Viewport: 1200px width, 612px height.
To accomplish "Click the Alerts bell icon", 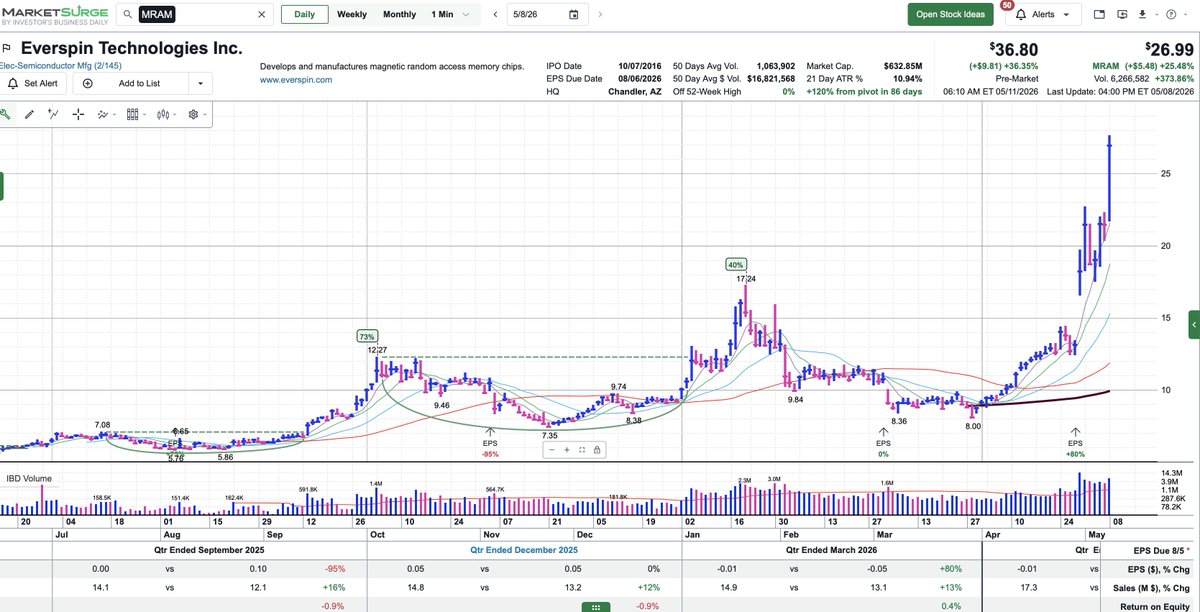I will tap(1021, 15).
